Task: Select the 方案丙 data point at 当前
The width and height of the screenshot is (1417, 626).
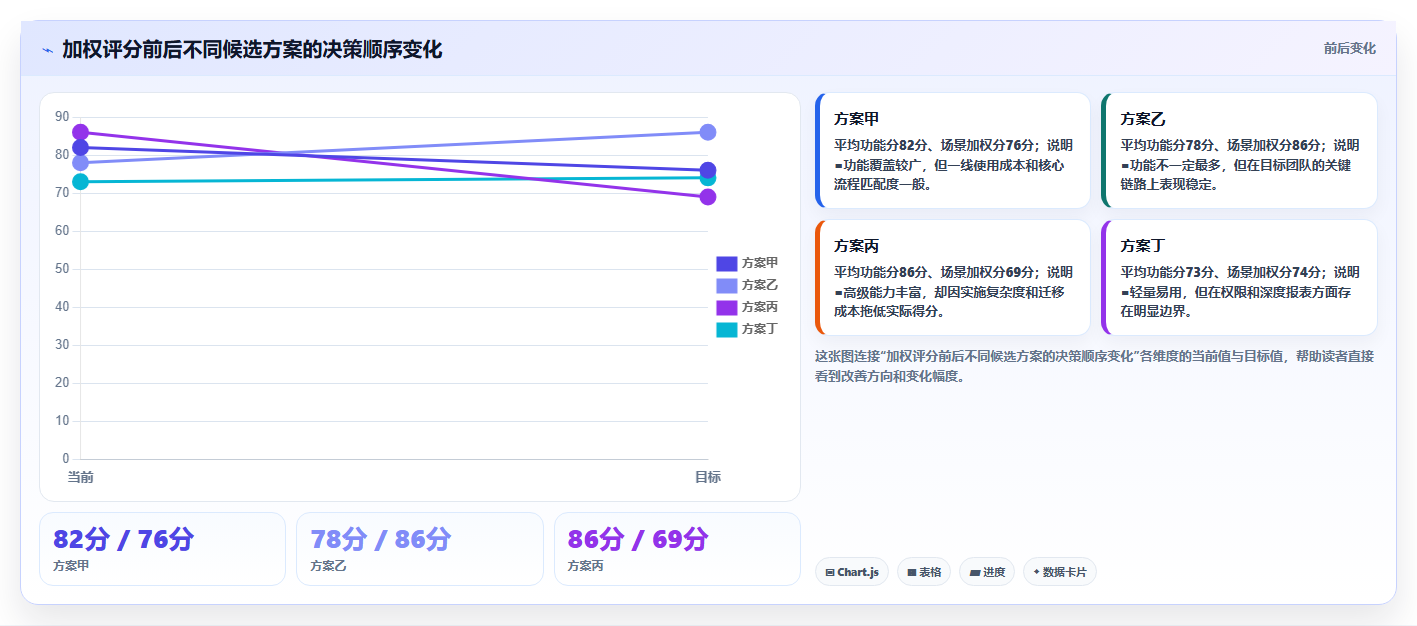Action: point(80,132)
